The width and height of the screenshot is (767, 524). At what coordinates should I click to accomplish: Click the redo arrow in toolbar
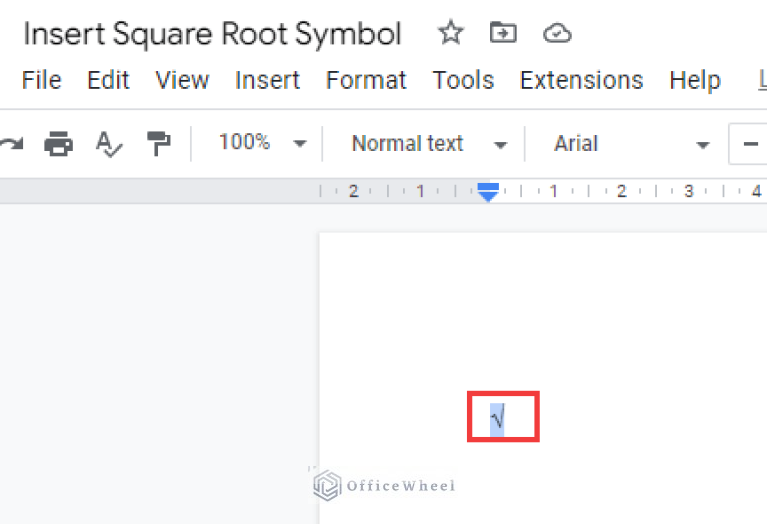click(10, 144)
